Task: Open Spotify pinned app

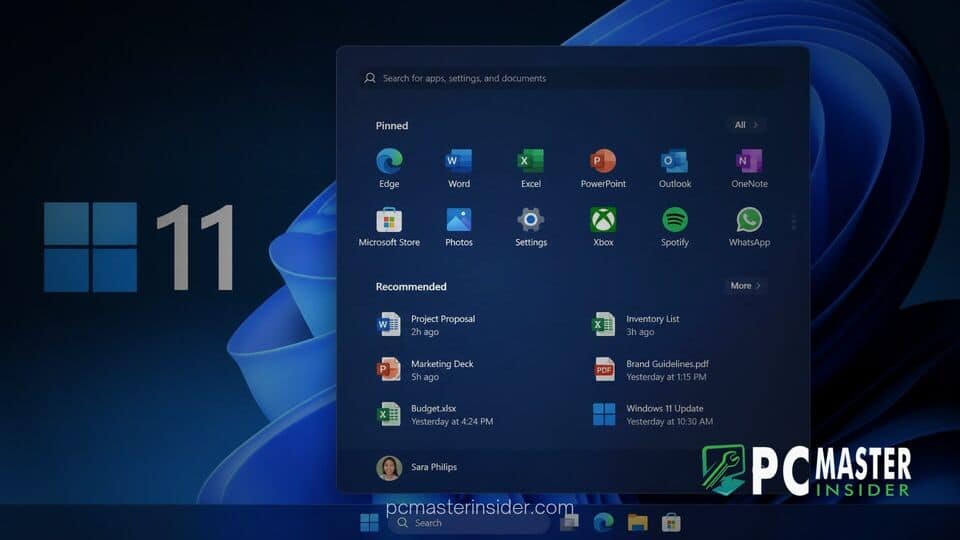Action: [675, 227]
